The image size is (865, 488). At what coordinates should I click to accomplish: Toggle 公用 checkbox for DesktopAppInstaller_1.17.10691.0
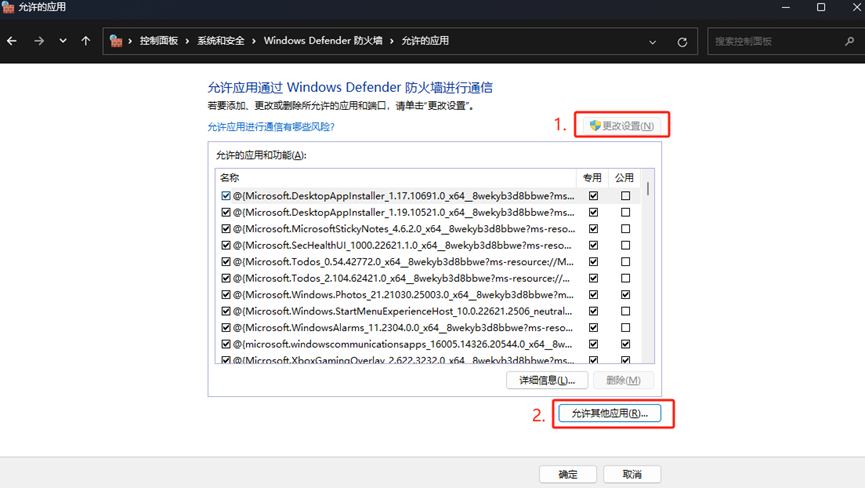coord(626,196)
